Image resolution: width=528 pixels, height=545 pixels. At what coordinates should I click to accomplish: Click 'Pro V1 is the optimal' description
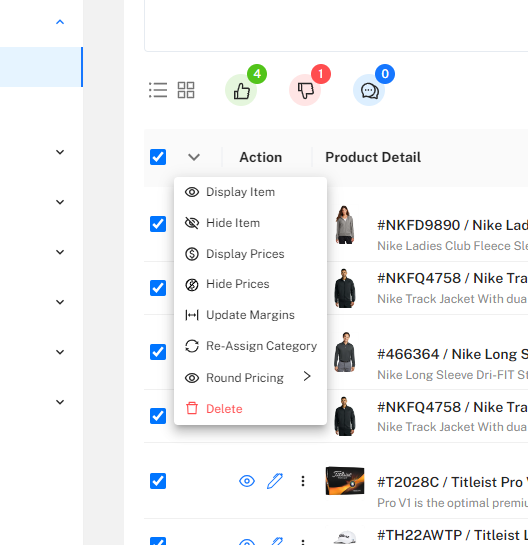point(453,503)
